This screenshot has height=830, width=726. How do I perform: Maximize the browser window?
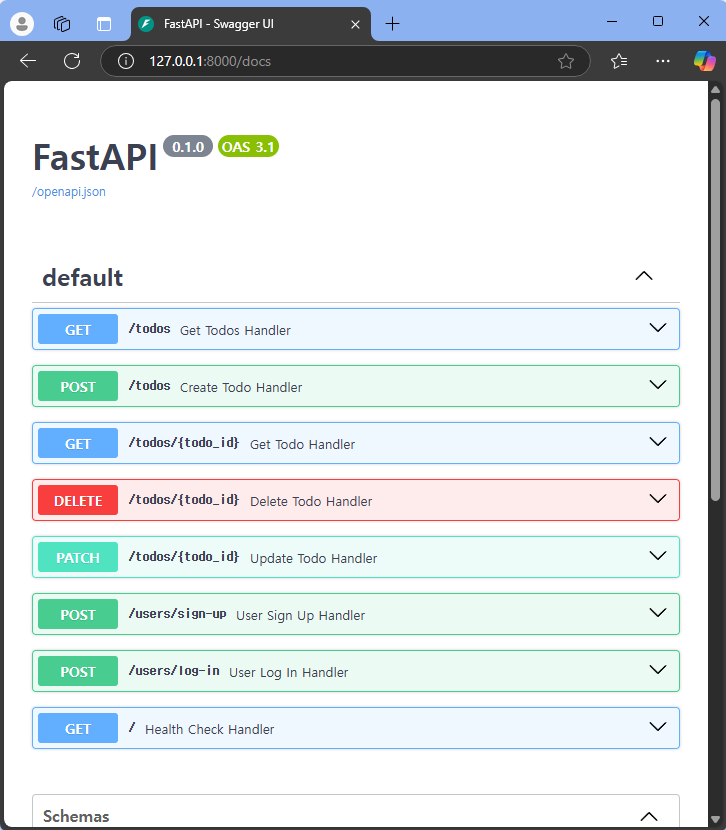pos(658,21)
